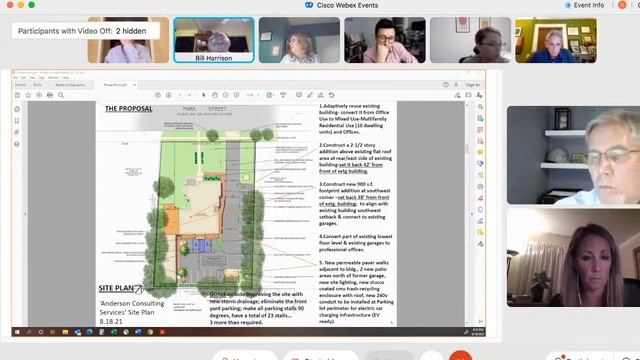Viewport: 640px width, 360px height.
Task: Open the View menu in Acrobat
Action: [x=32, y=78]
